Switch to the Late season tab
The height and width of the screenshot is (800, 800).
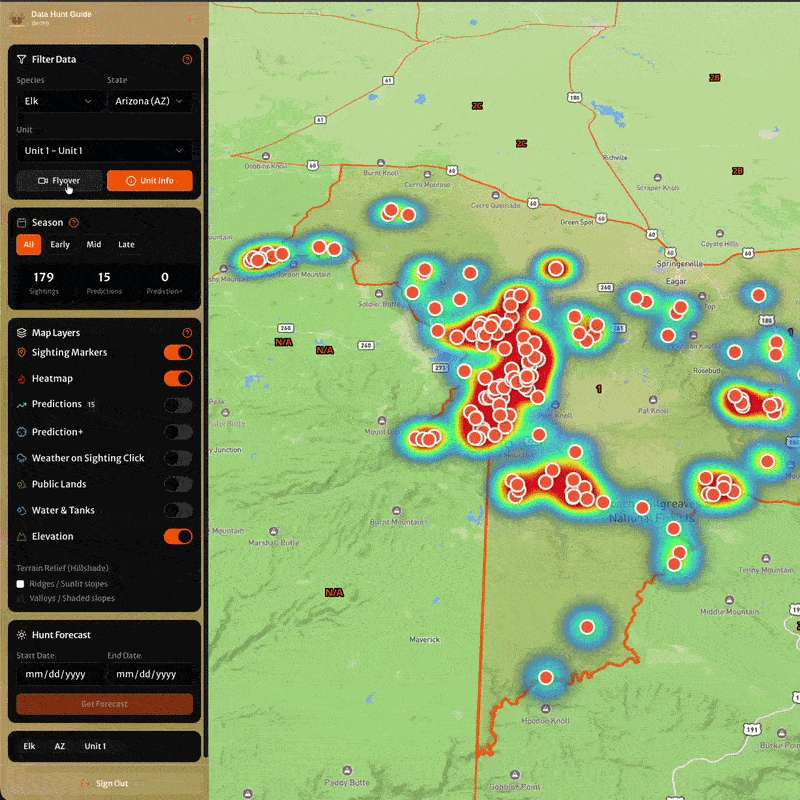(126, 245)
